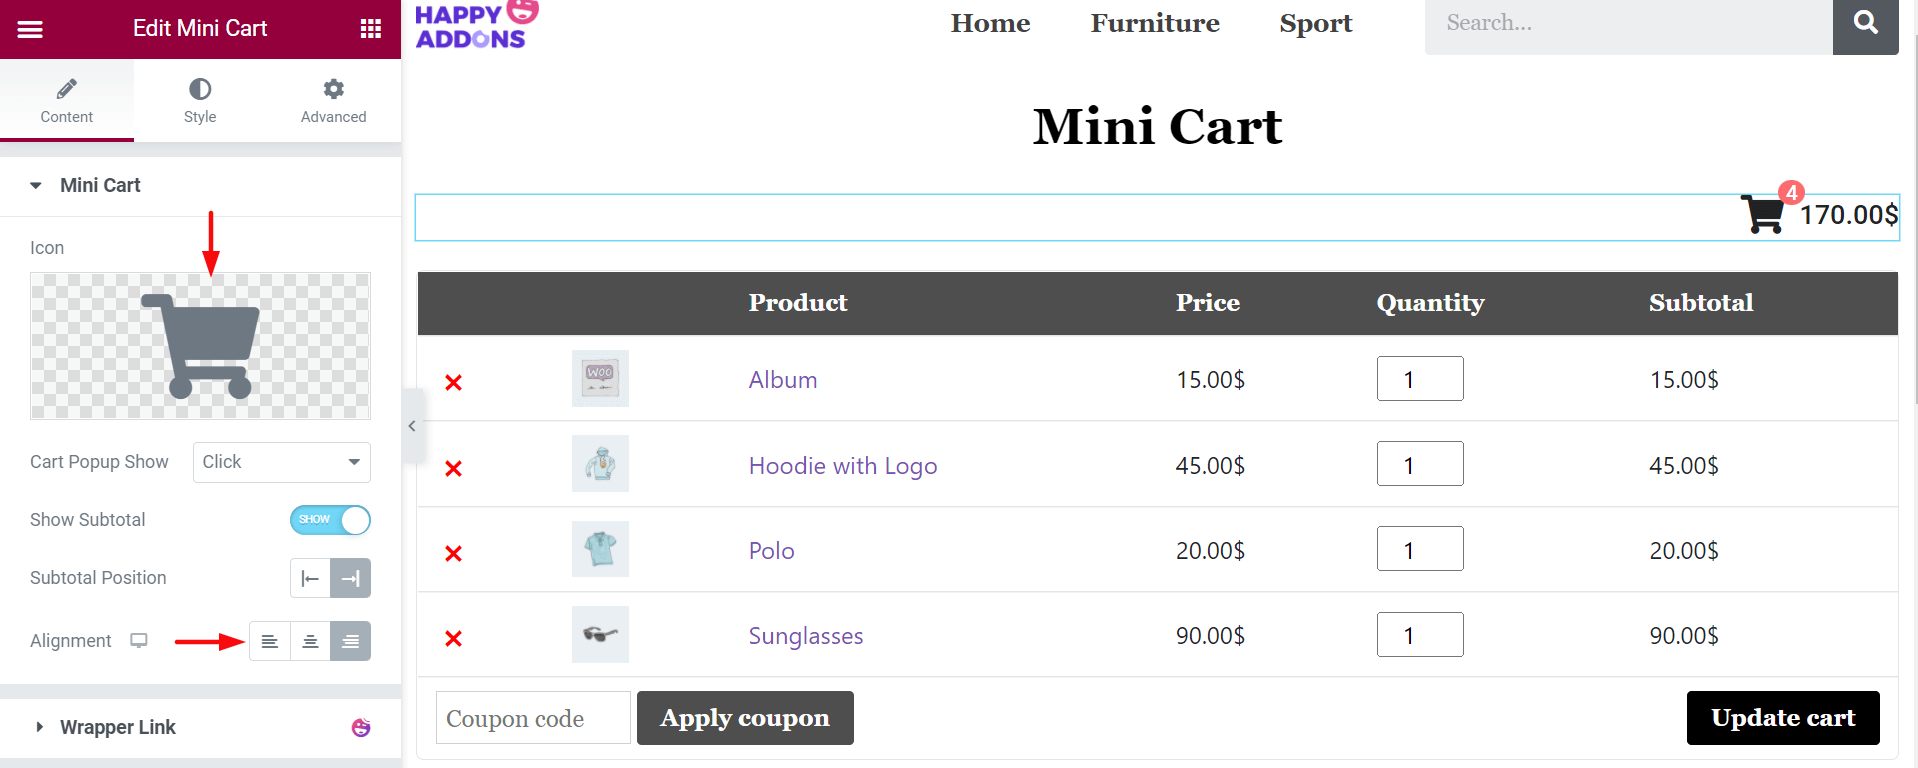Align mini cart to the left

pos(270,641)
